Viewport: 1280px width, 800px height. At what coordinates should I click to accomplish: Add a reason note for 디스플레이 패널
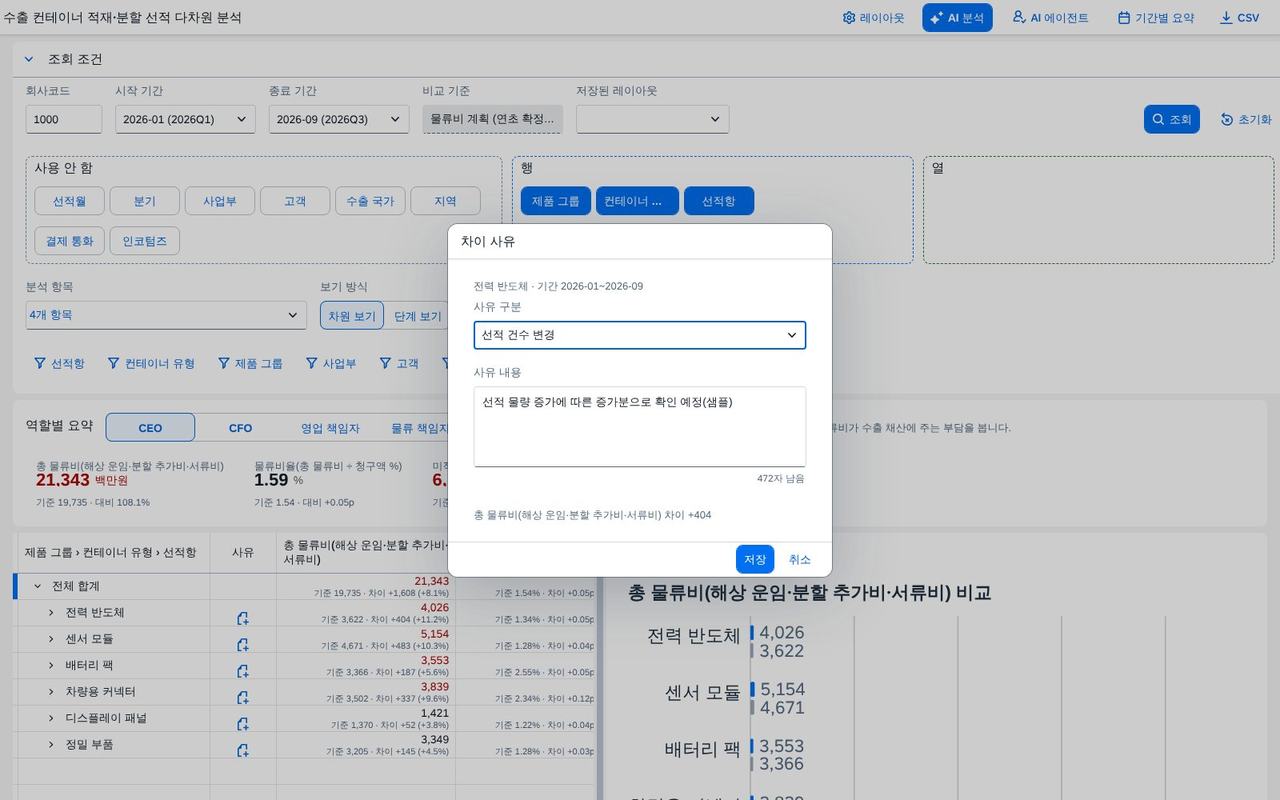(x=242, y=724)
